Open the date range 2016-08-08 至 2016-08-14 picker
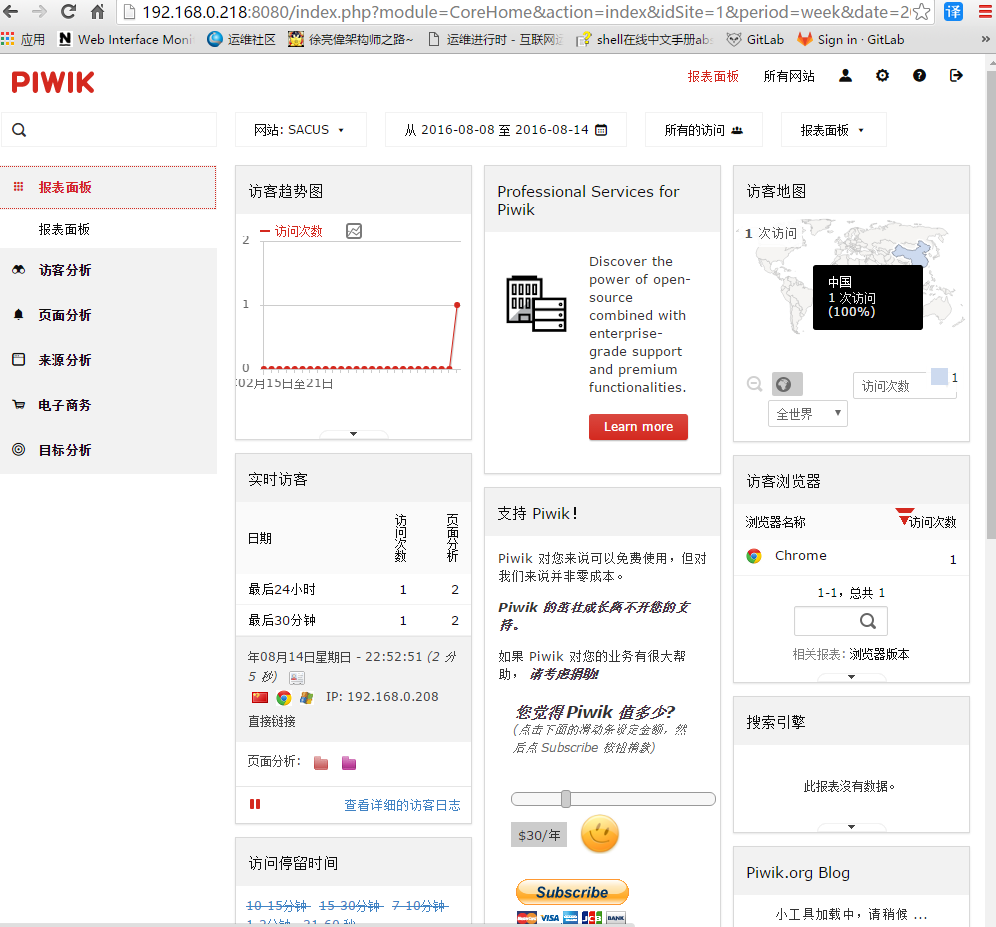The height and width of the screenshot is (927, 996). [x=506, y=130]
